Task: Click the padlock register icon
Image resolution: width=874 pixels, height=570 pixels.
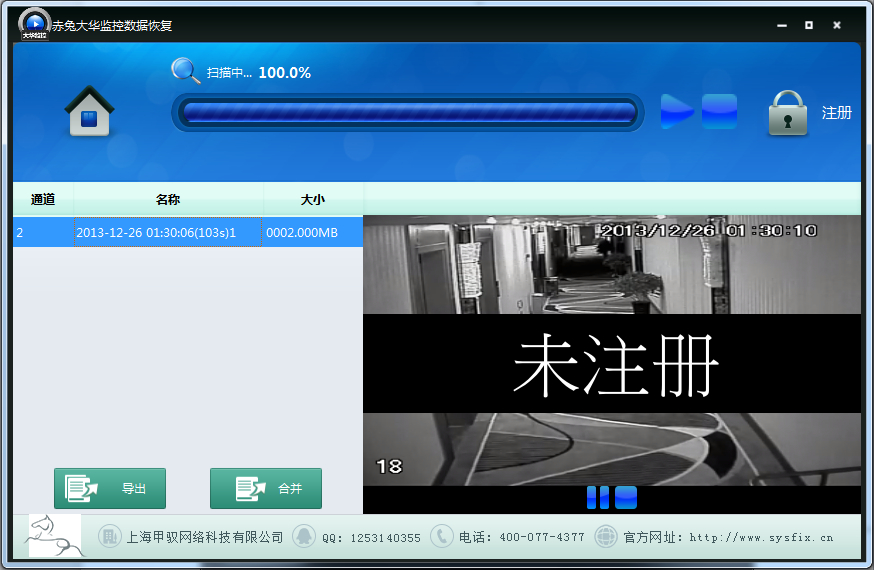Action: (x=788, y=113)
